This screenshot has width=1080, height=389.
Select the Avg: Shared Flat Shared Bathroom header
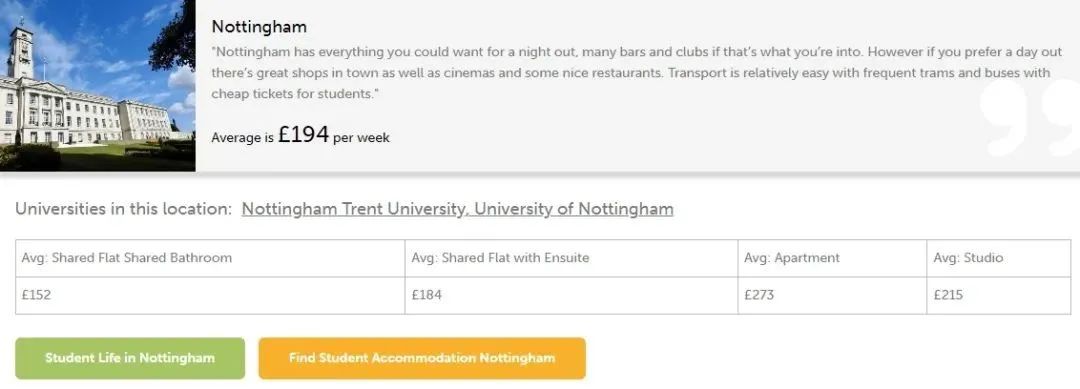coord(210,258)
